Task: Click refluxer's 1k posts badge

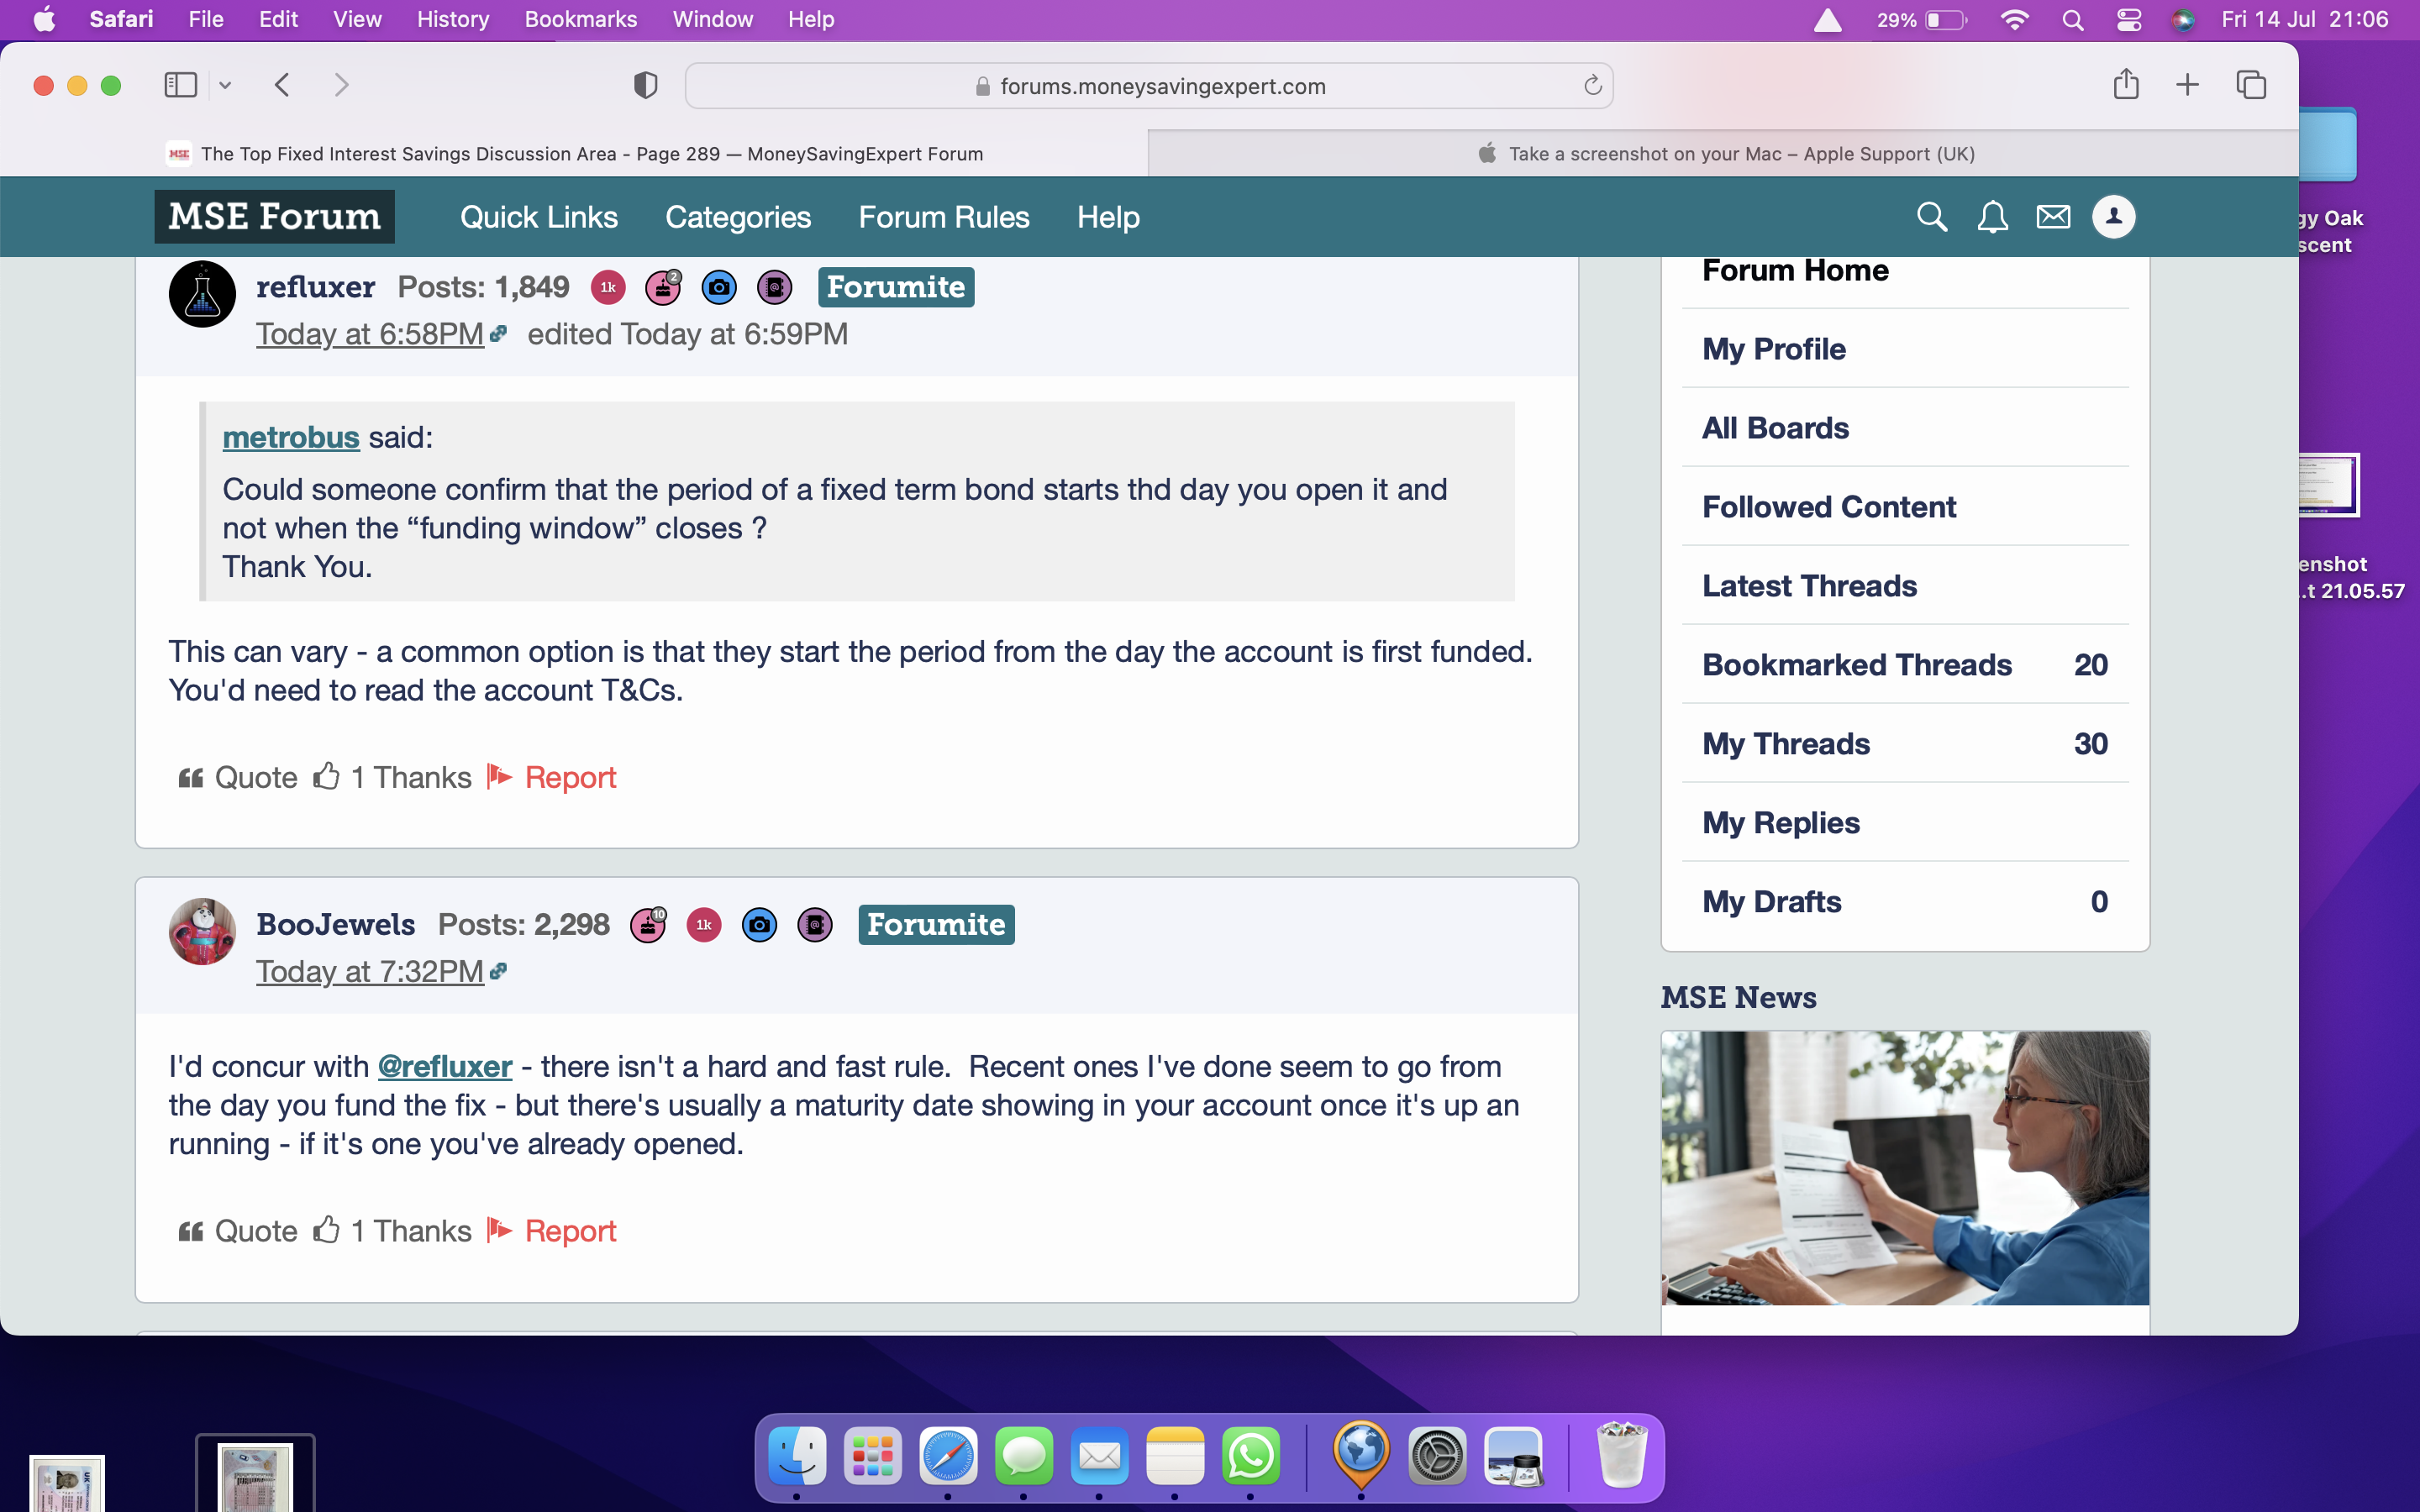Action: tap(608, 287)
